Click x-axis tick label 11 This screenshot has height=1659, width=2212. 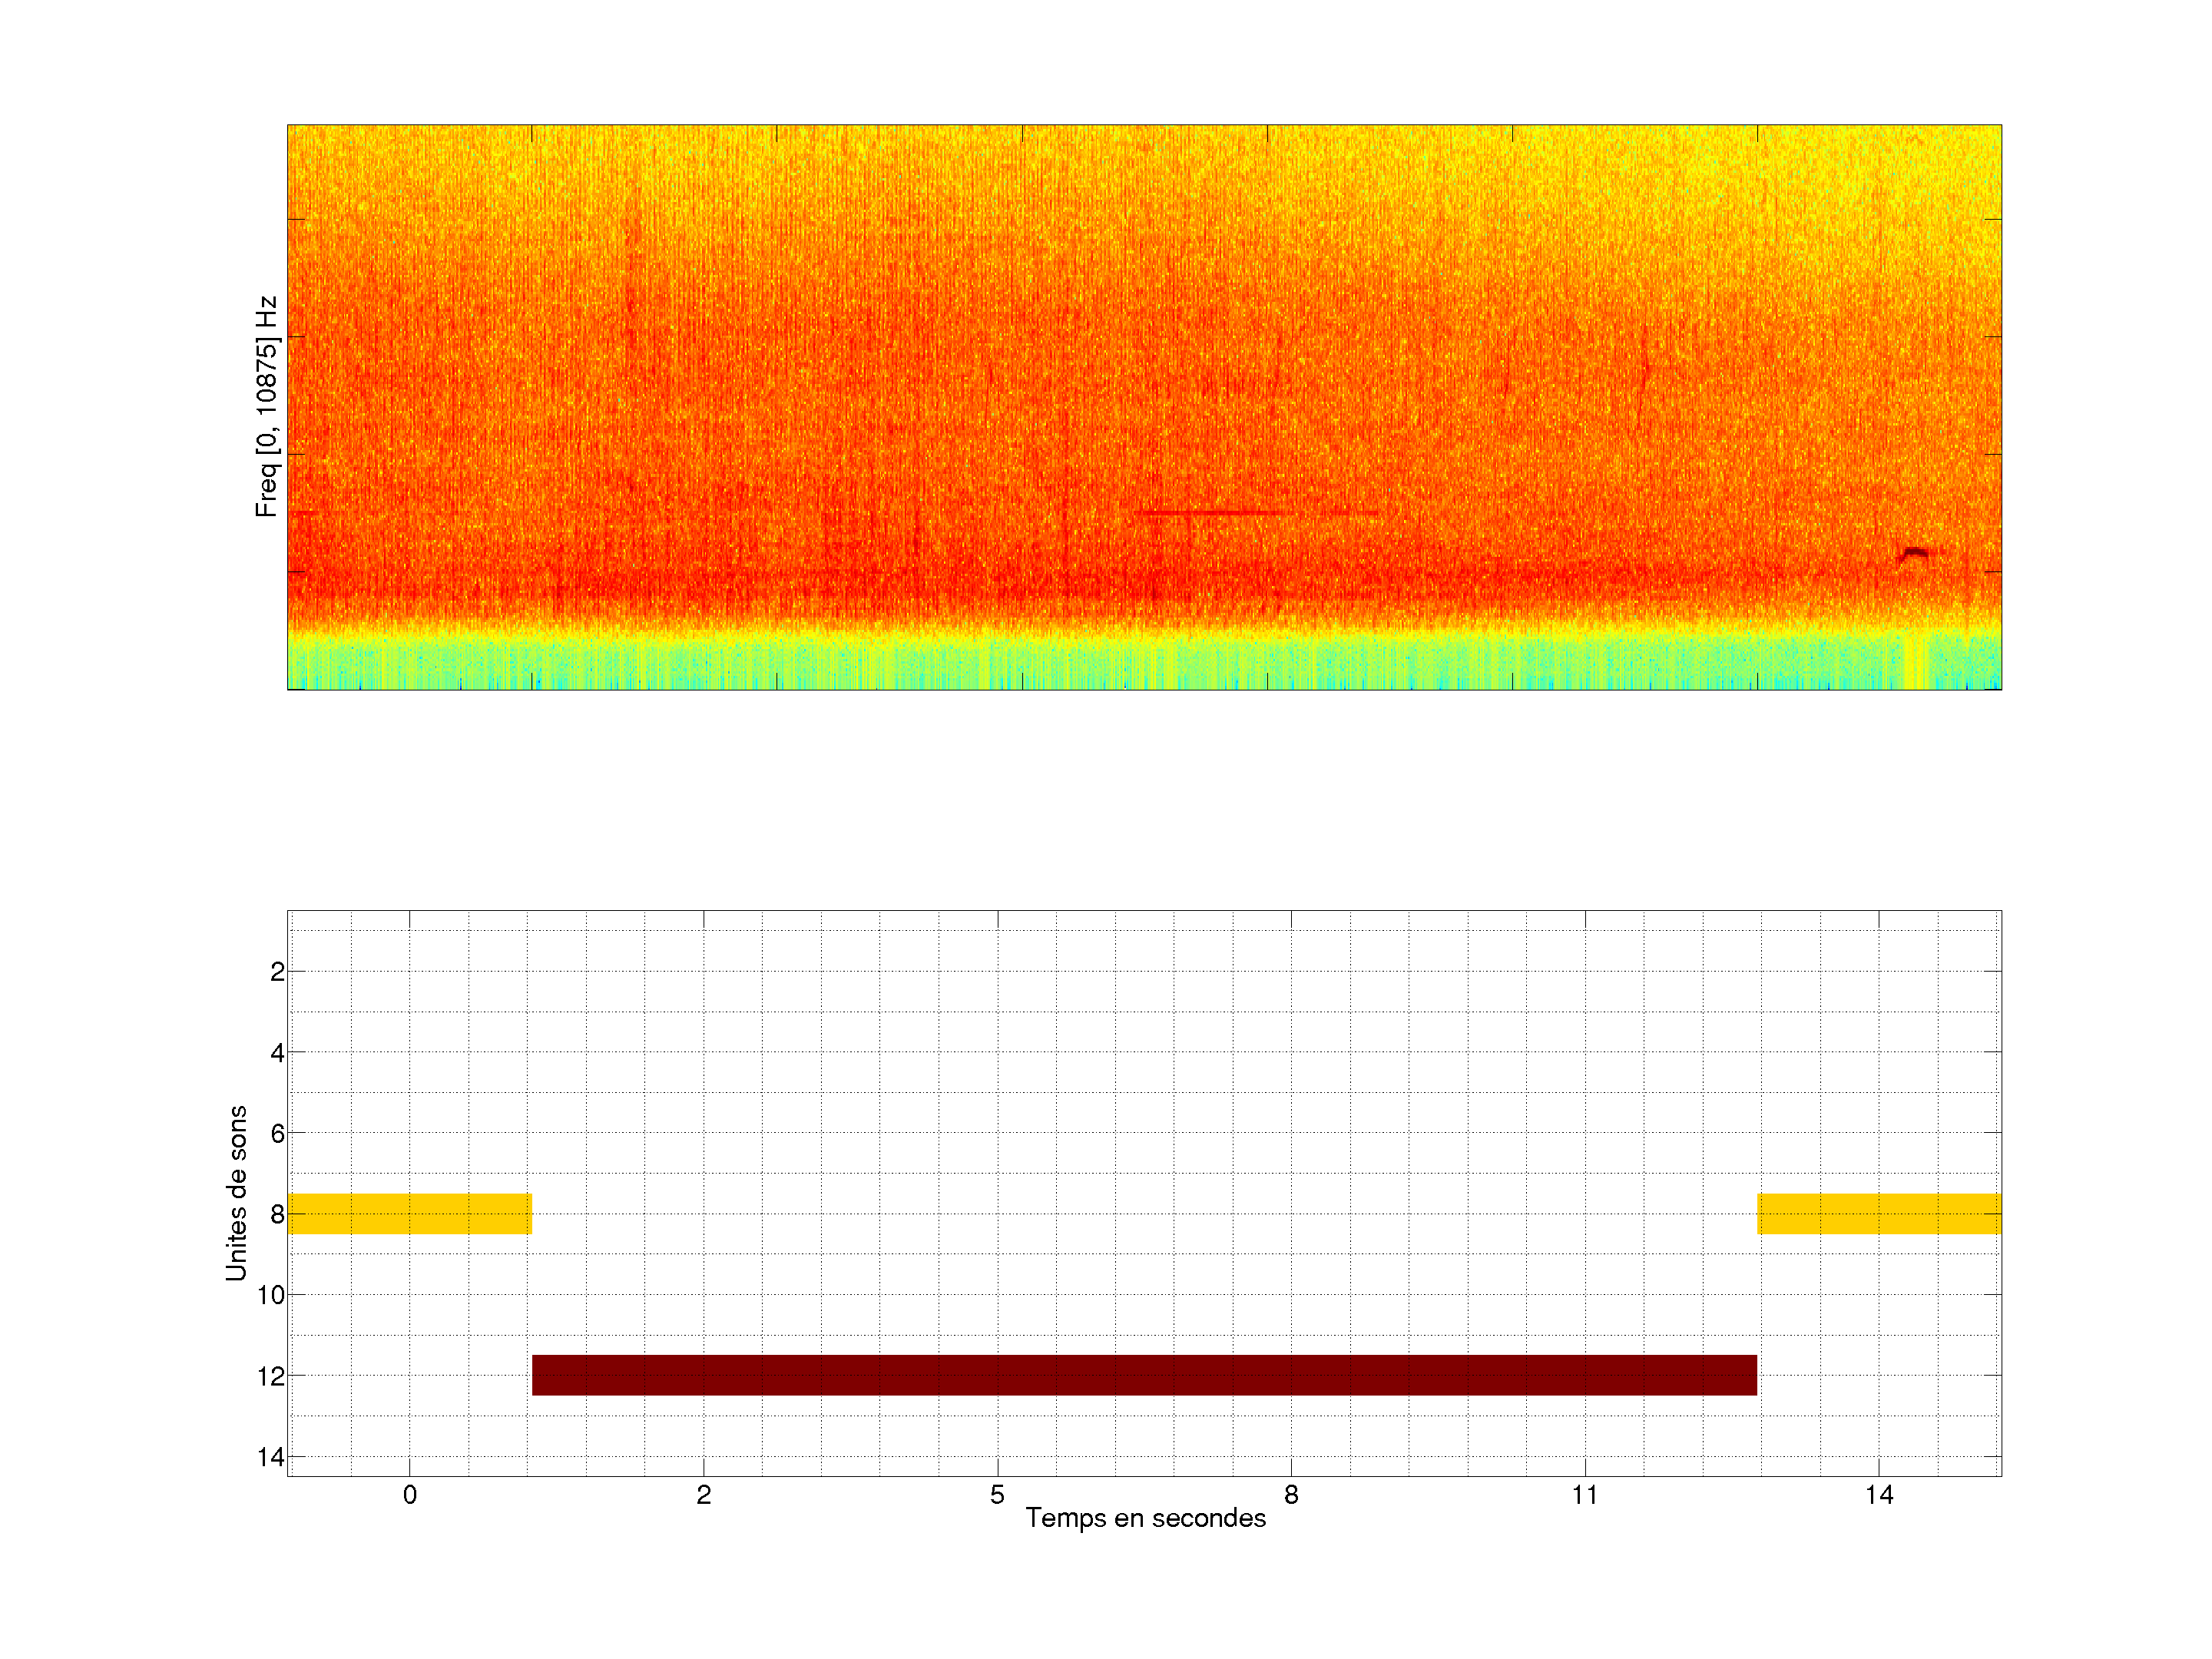point(1585,1495)
